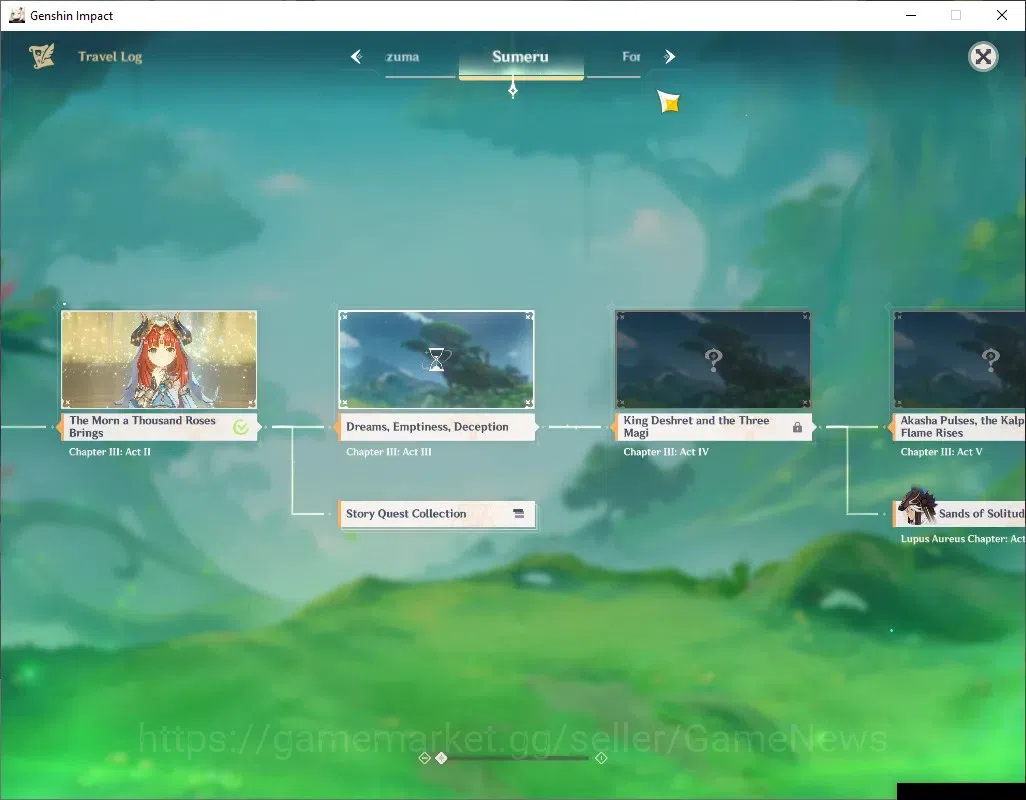1026x800 pixels.
Task: Open the Nilou quest thumbnail image
Action: [159, 360]
